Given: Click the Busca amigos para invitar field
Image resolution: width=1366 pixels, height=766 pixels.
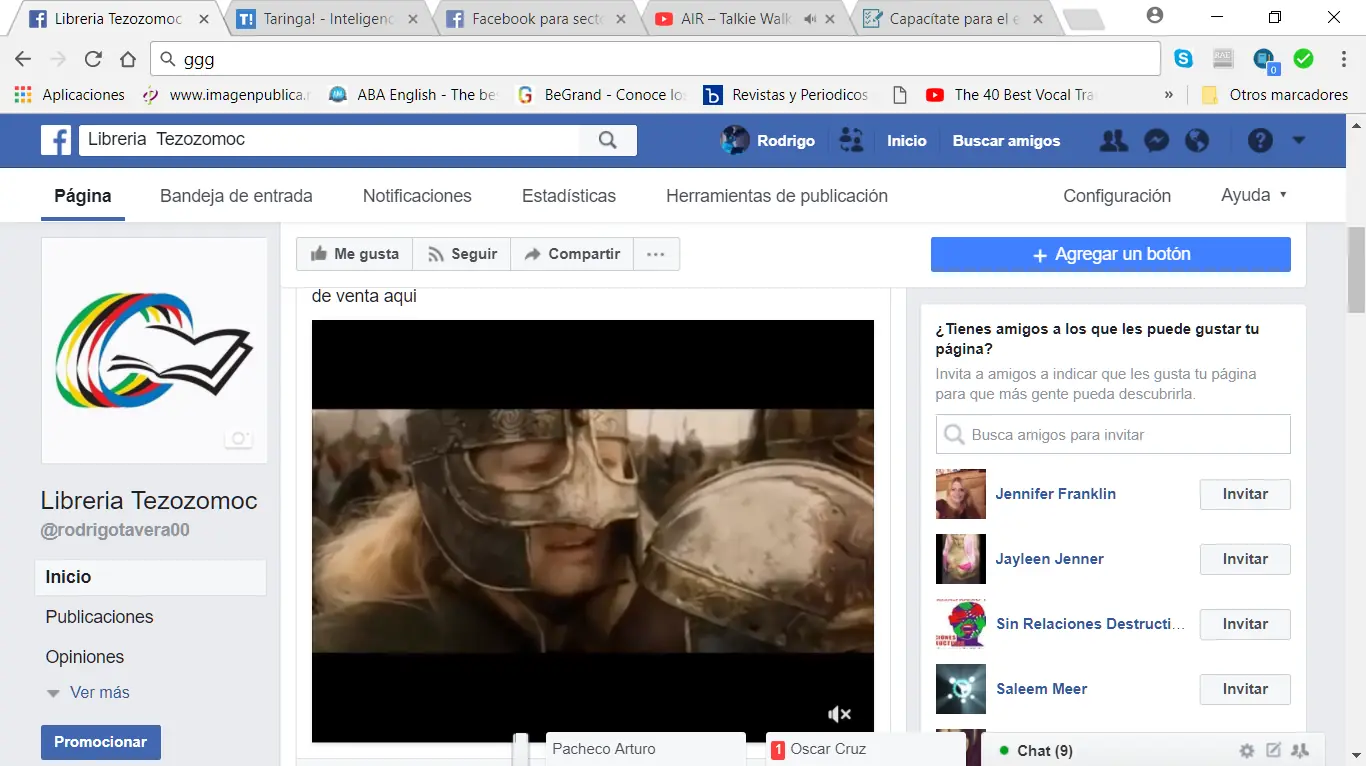Looking at the screenshot, I should click(1113, 435).
